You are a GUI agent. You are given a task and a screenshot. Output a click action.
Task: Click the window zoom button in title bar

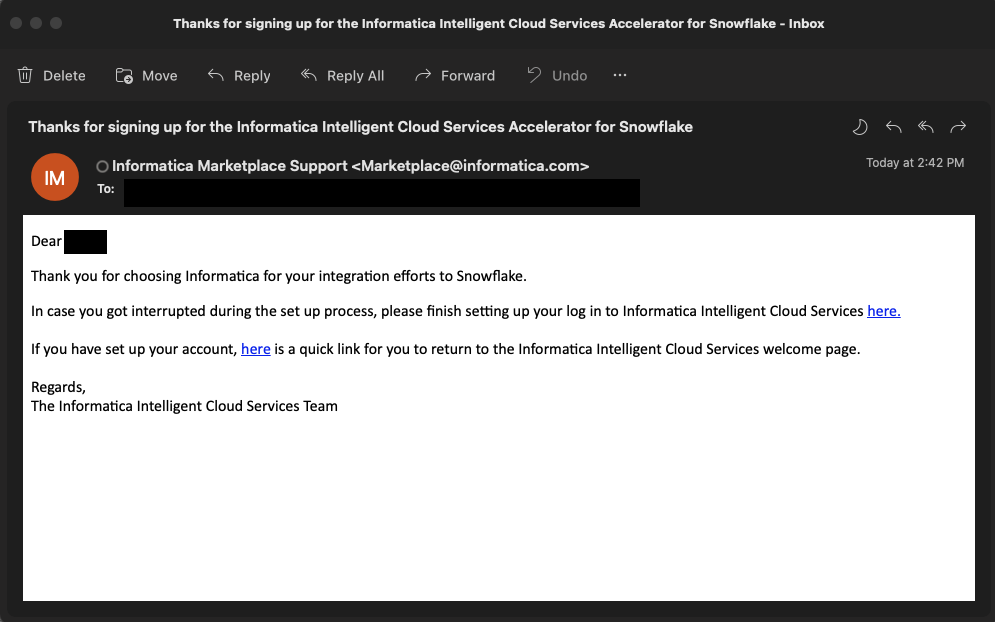point(56,23)
